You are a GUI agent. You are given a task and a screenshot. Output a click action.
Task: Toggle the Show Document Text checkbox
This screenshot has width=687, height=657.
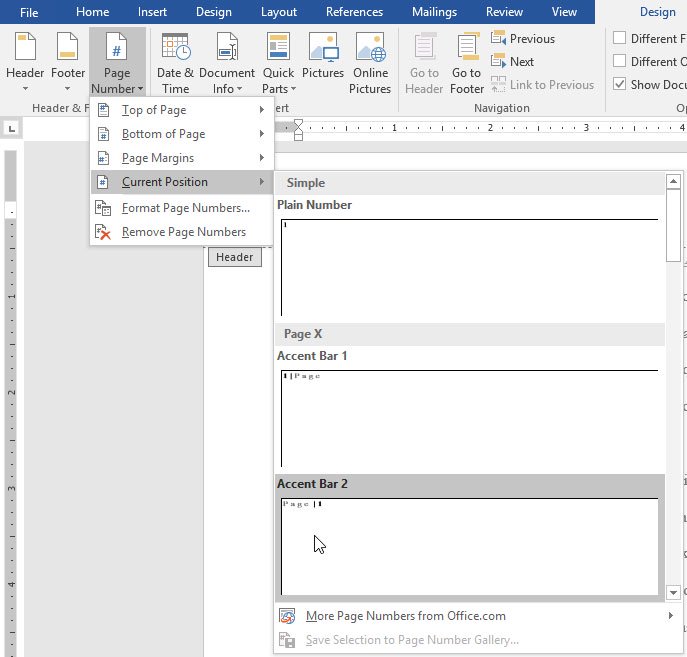pos(621,85)
